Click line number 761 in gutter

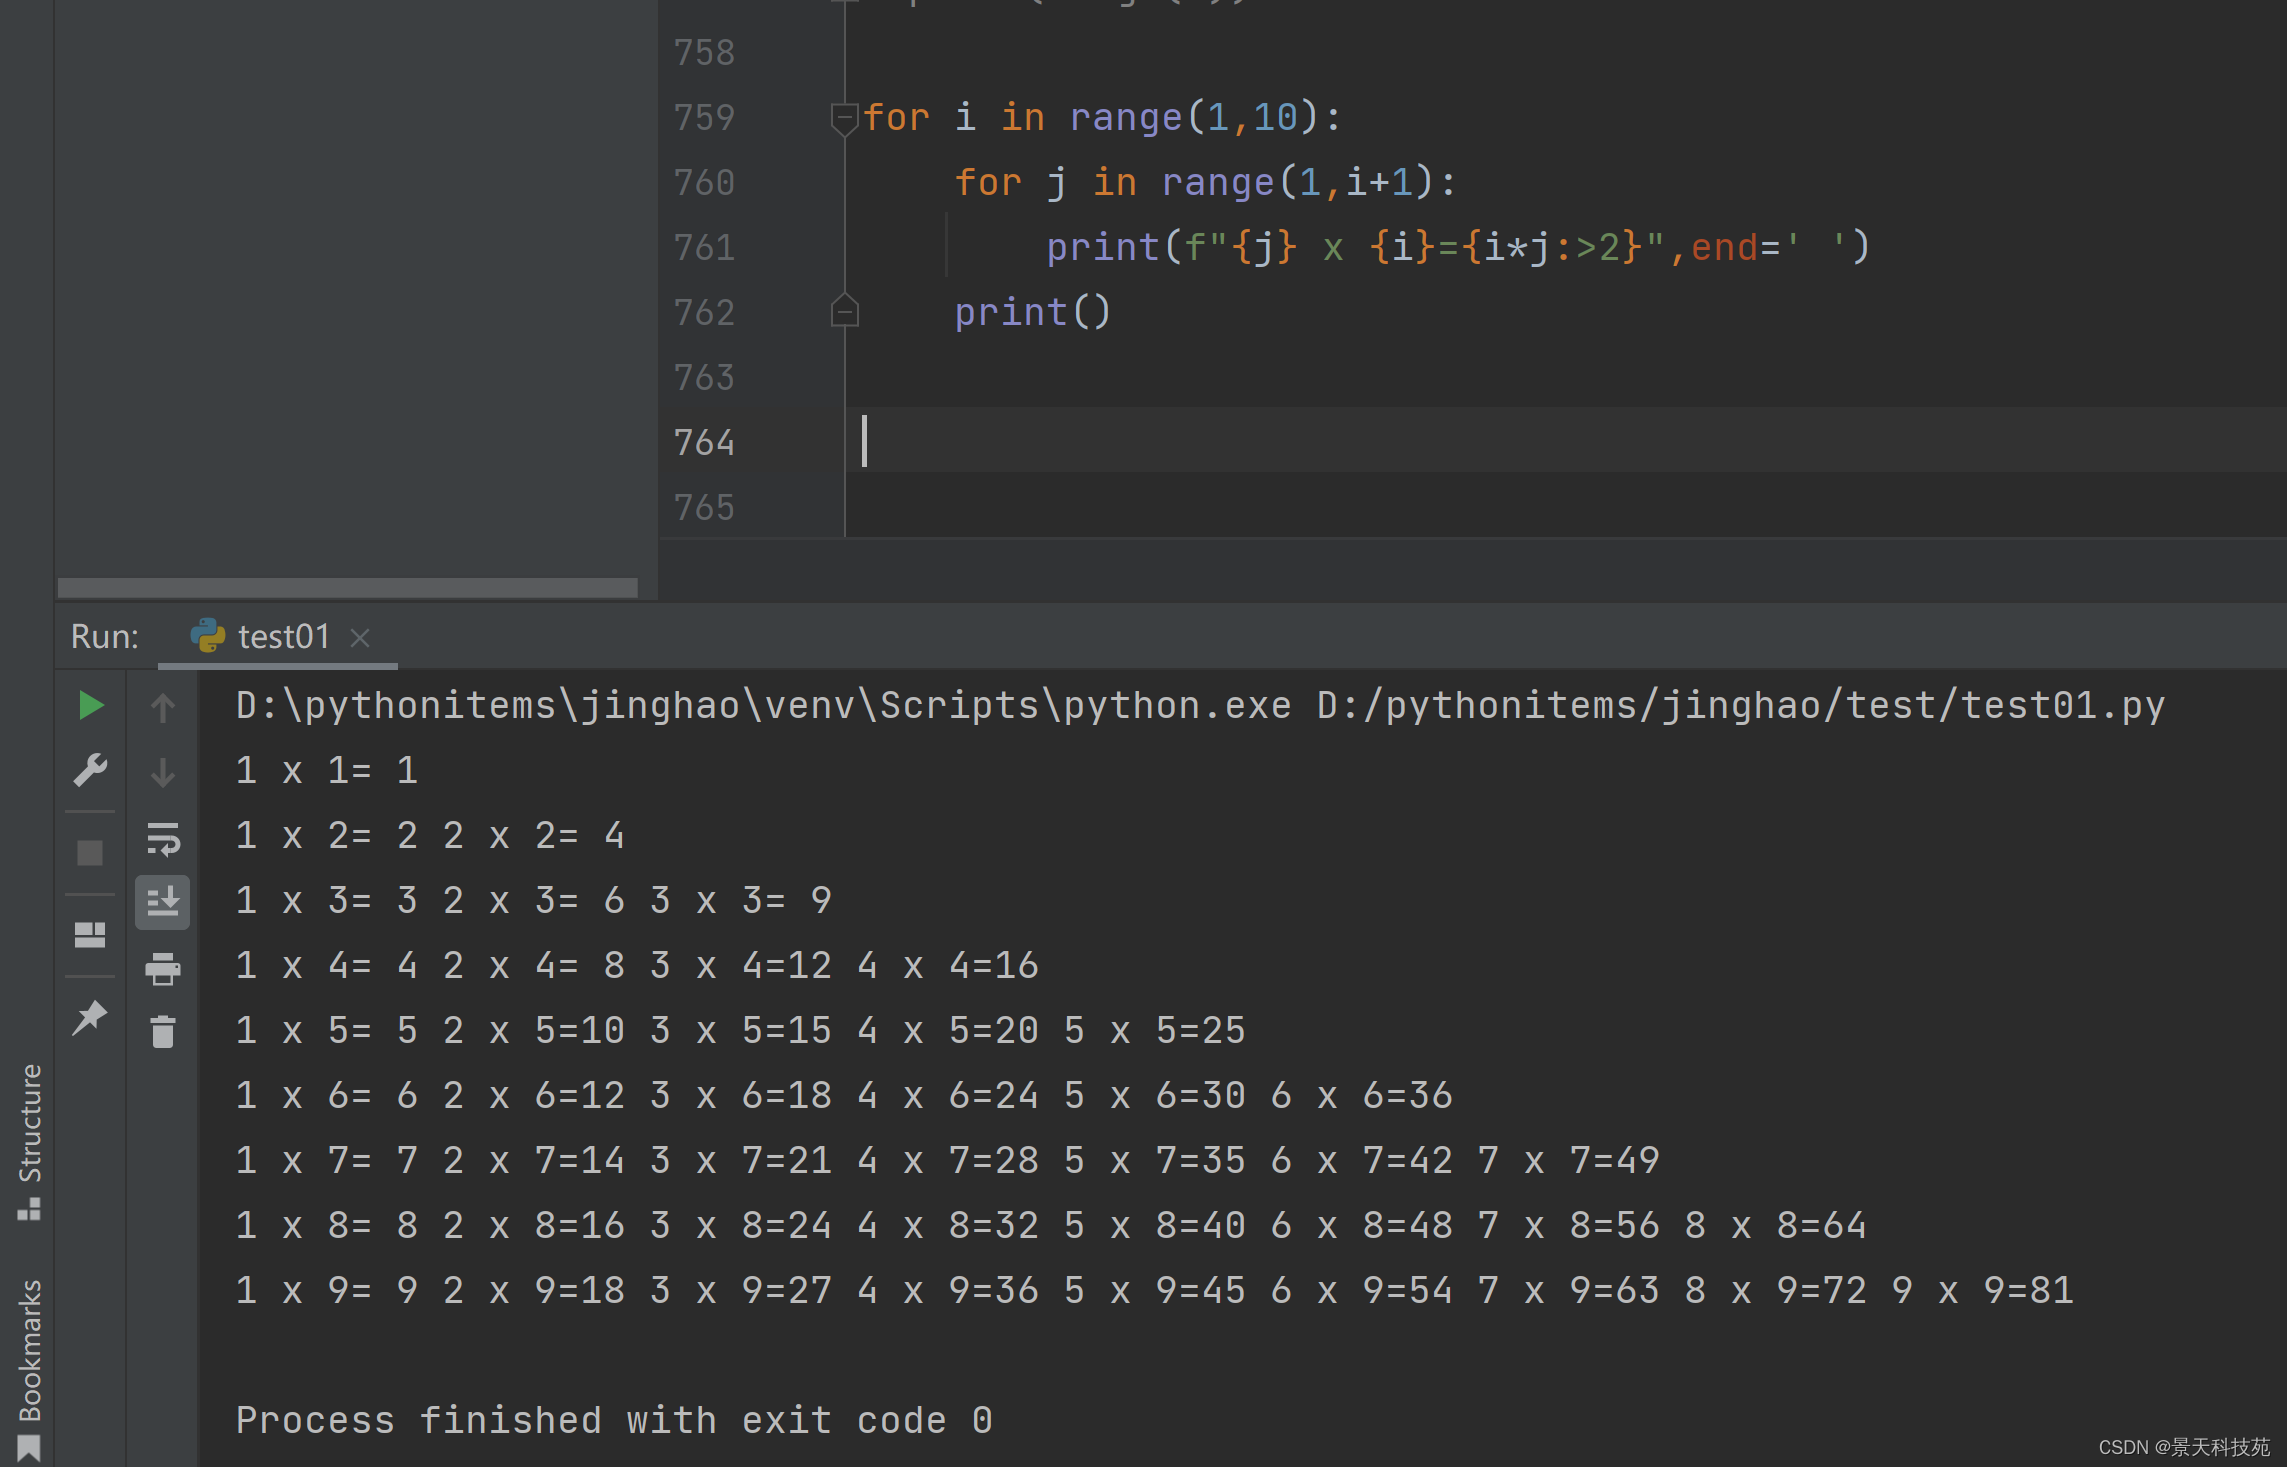pos(705,248)
